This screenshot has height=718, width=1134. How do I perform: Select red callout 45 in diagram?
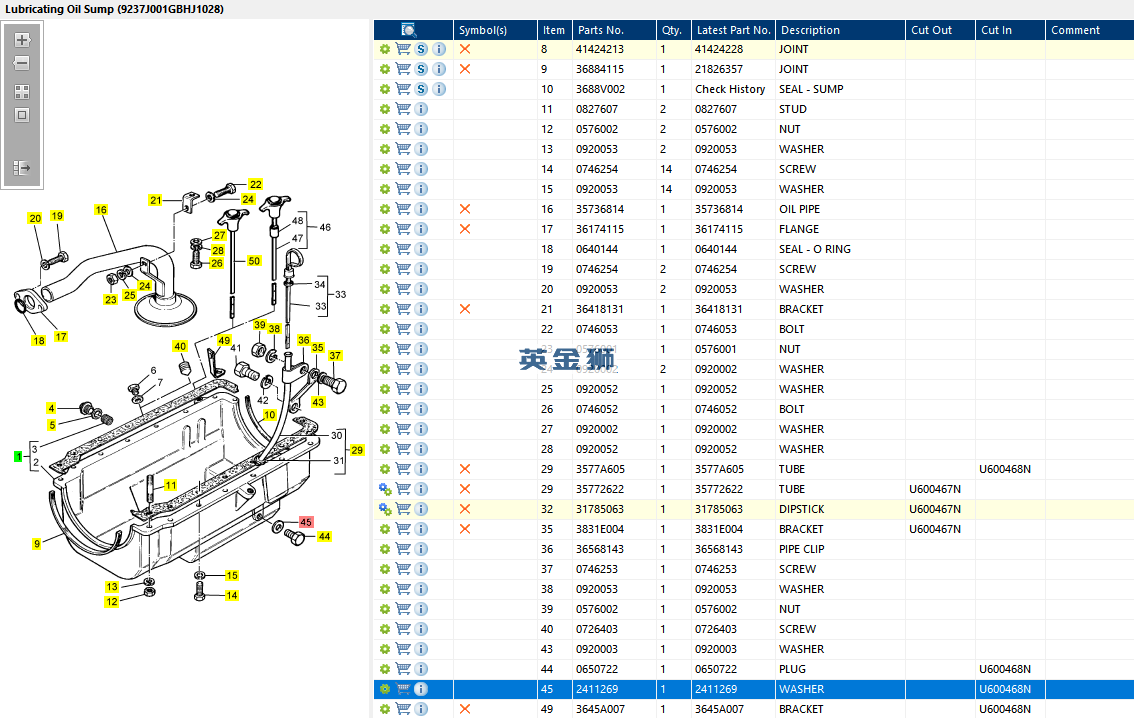[306, 522]
